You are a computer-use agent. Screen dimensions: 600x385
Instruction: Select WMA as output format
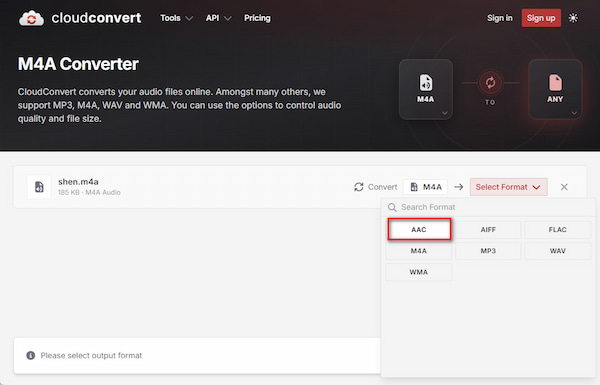click(419, 272)
